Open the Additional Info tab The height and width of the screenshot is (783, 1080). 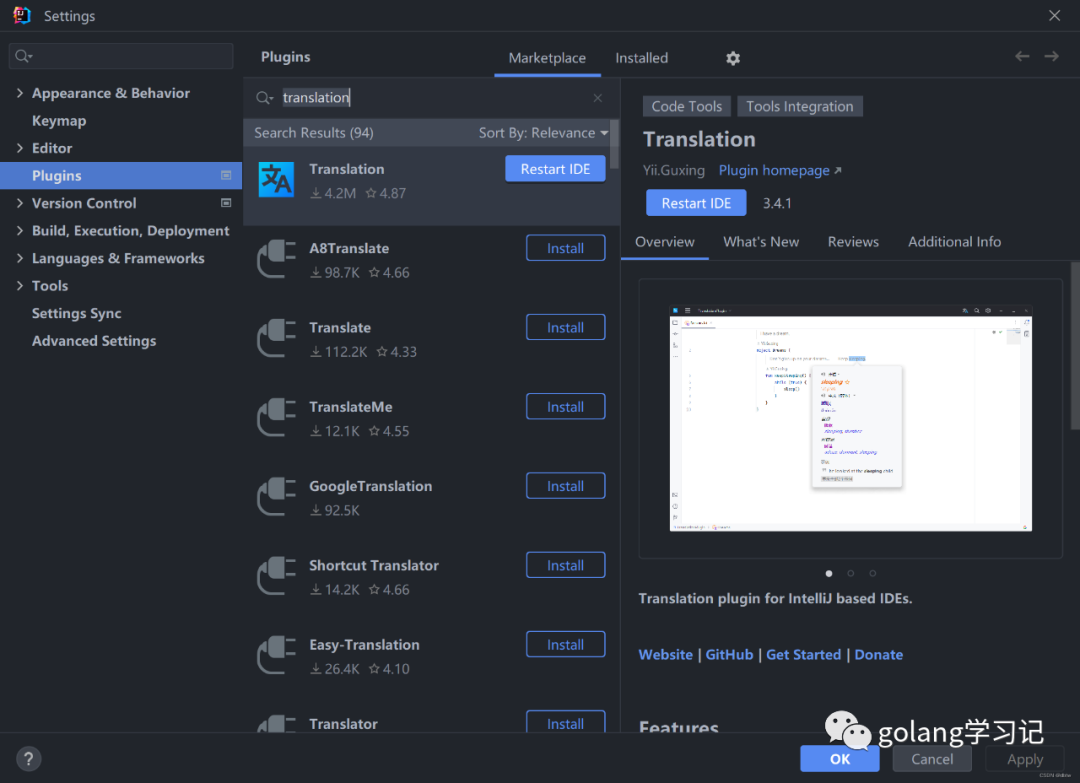pos(954,242)
